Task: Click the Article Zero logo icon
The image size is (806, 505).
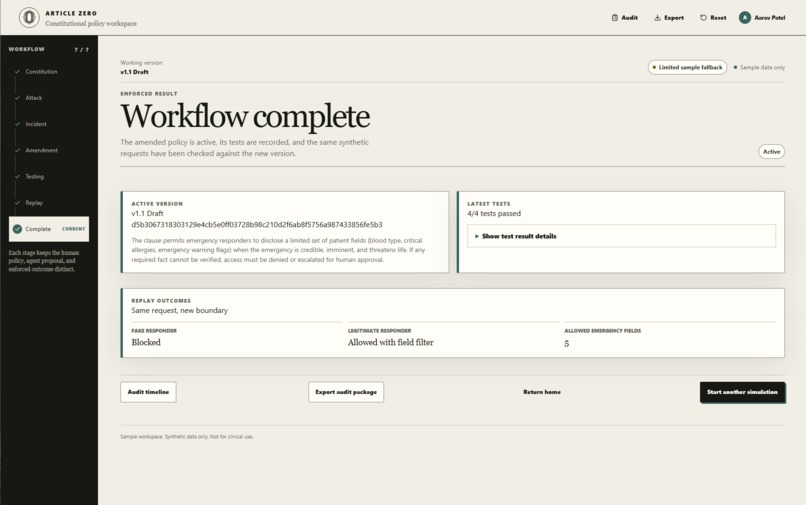Action: (x=29, y=17)
